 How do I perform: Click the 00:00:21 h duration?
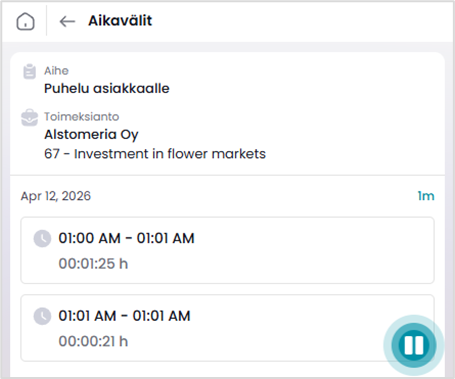pos(93,341)
